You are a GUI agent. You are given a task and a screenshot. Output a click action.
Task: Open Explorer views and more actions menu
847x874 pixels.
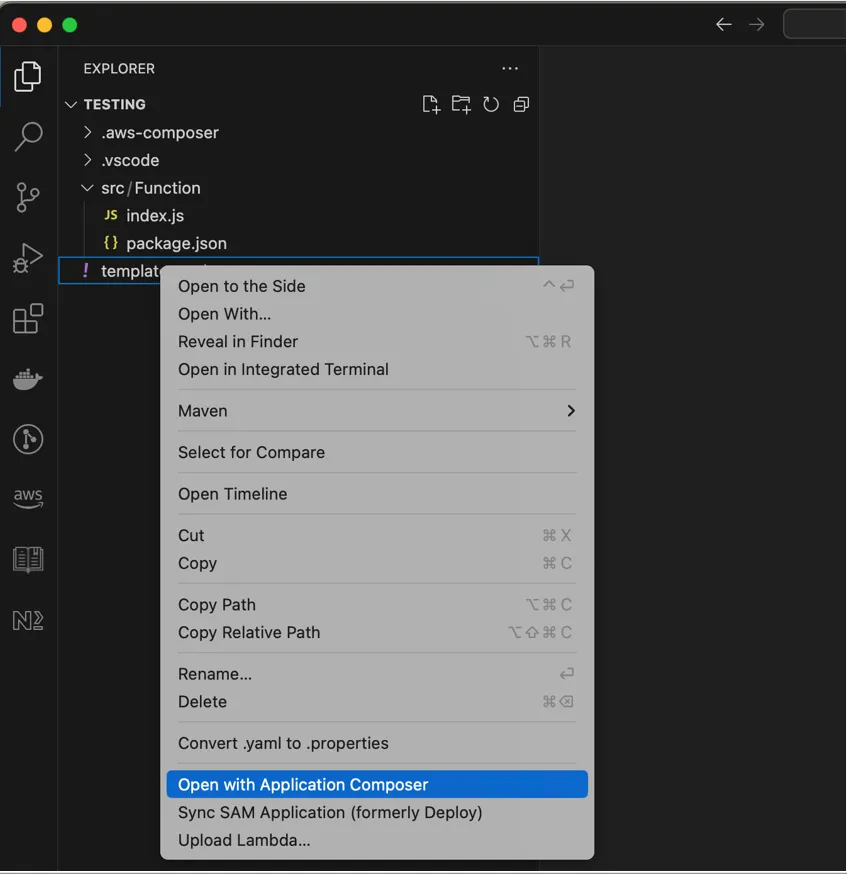pos(510,69)
